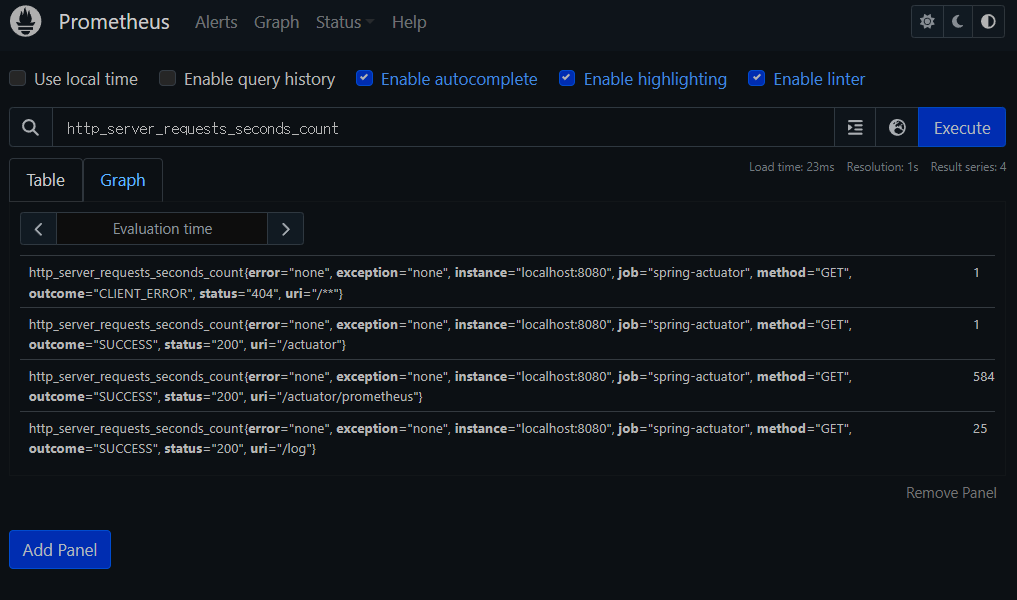Enable query history checkbox
Screen dimensions: 1017x600
(167, 78)
